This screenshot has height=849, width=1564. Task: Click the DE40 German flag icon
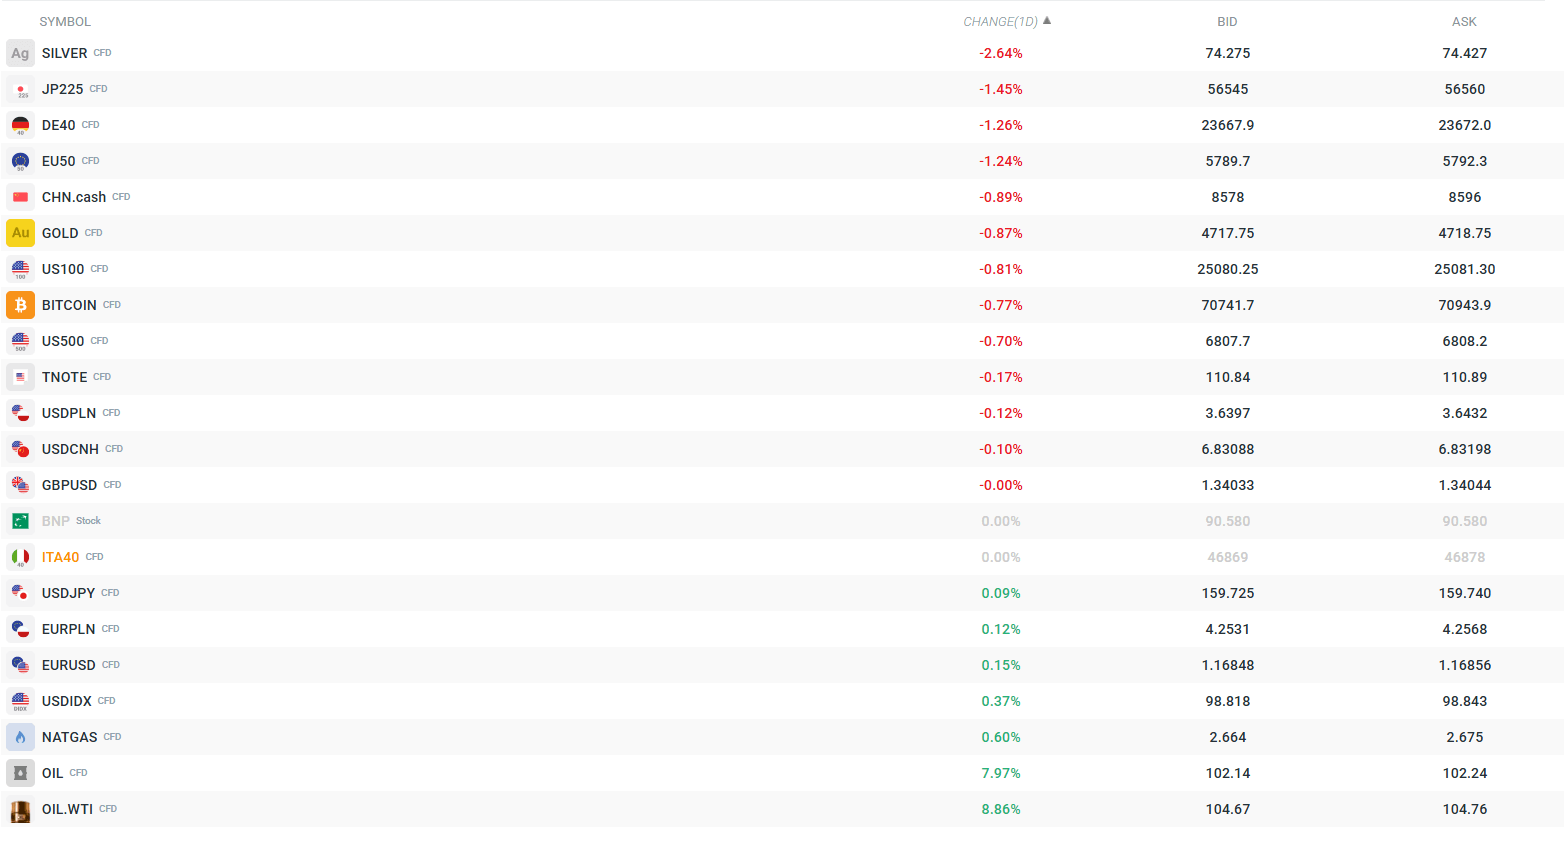pos(20,125)
